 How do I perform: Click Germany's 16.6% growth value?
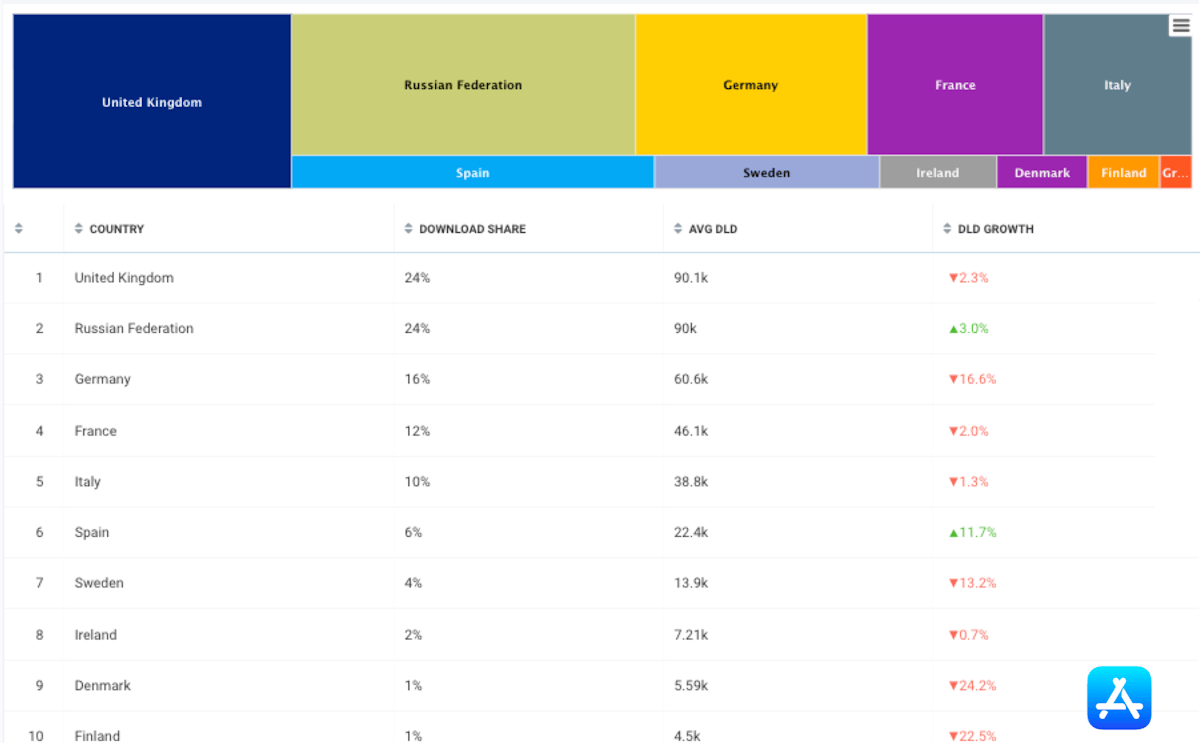pos(972,379)
